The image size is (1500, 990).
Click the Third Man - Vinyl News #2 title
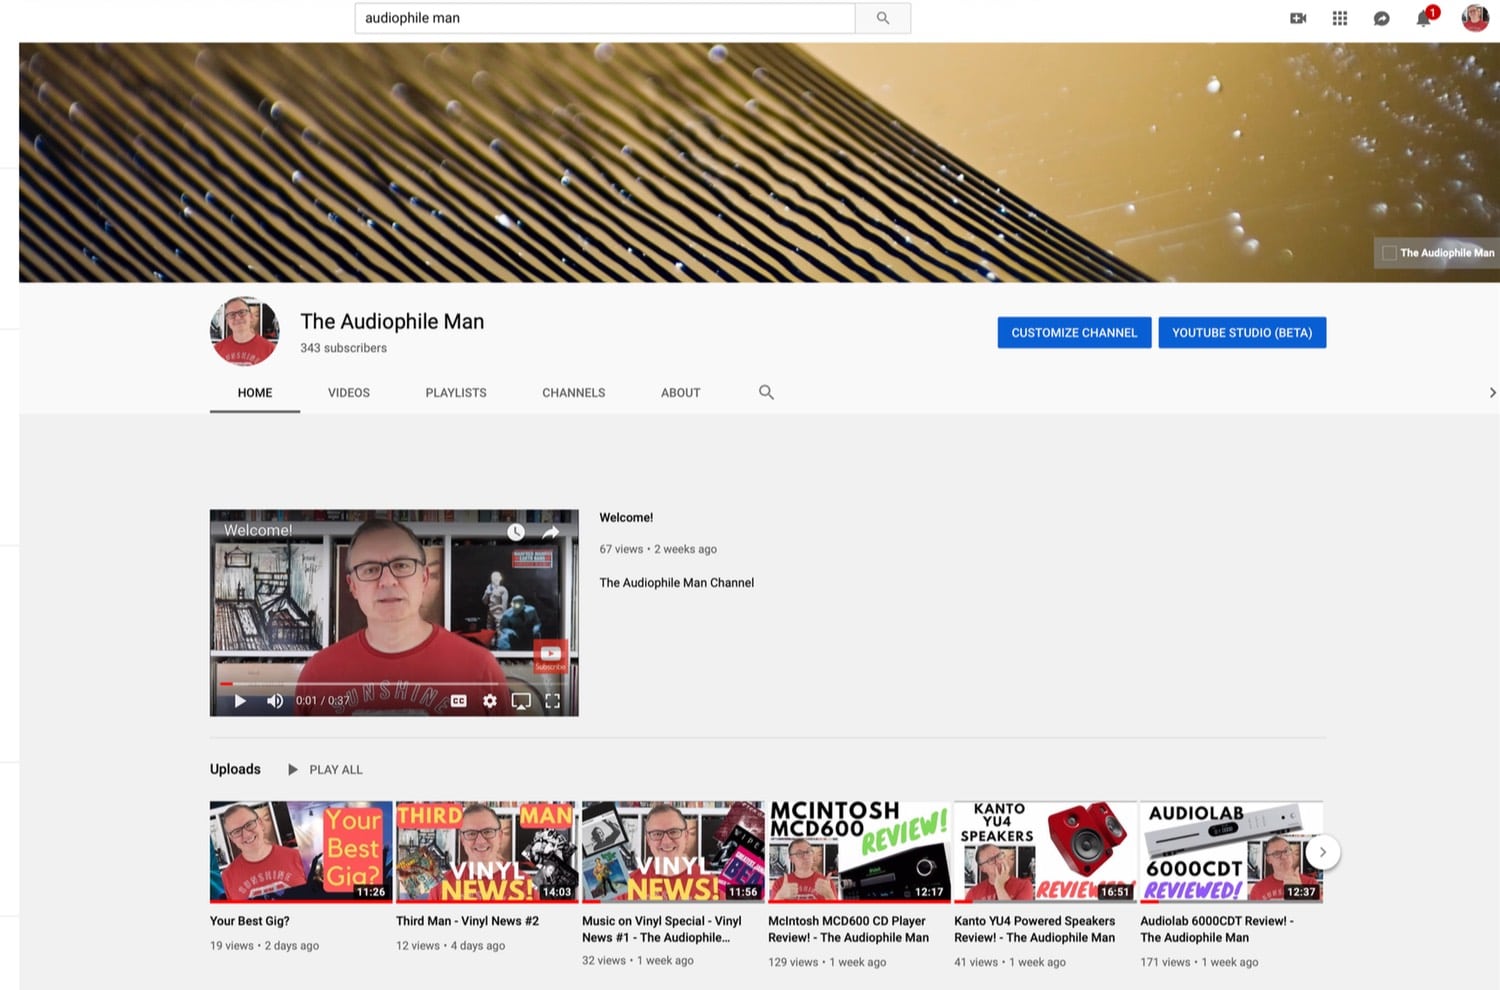coord(467,921)
